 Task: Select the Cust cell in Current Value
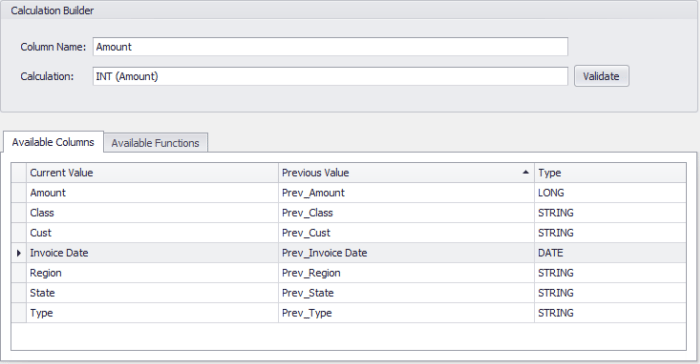152,233
